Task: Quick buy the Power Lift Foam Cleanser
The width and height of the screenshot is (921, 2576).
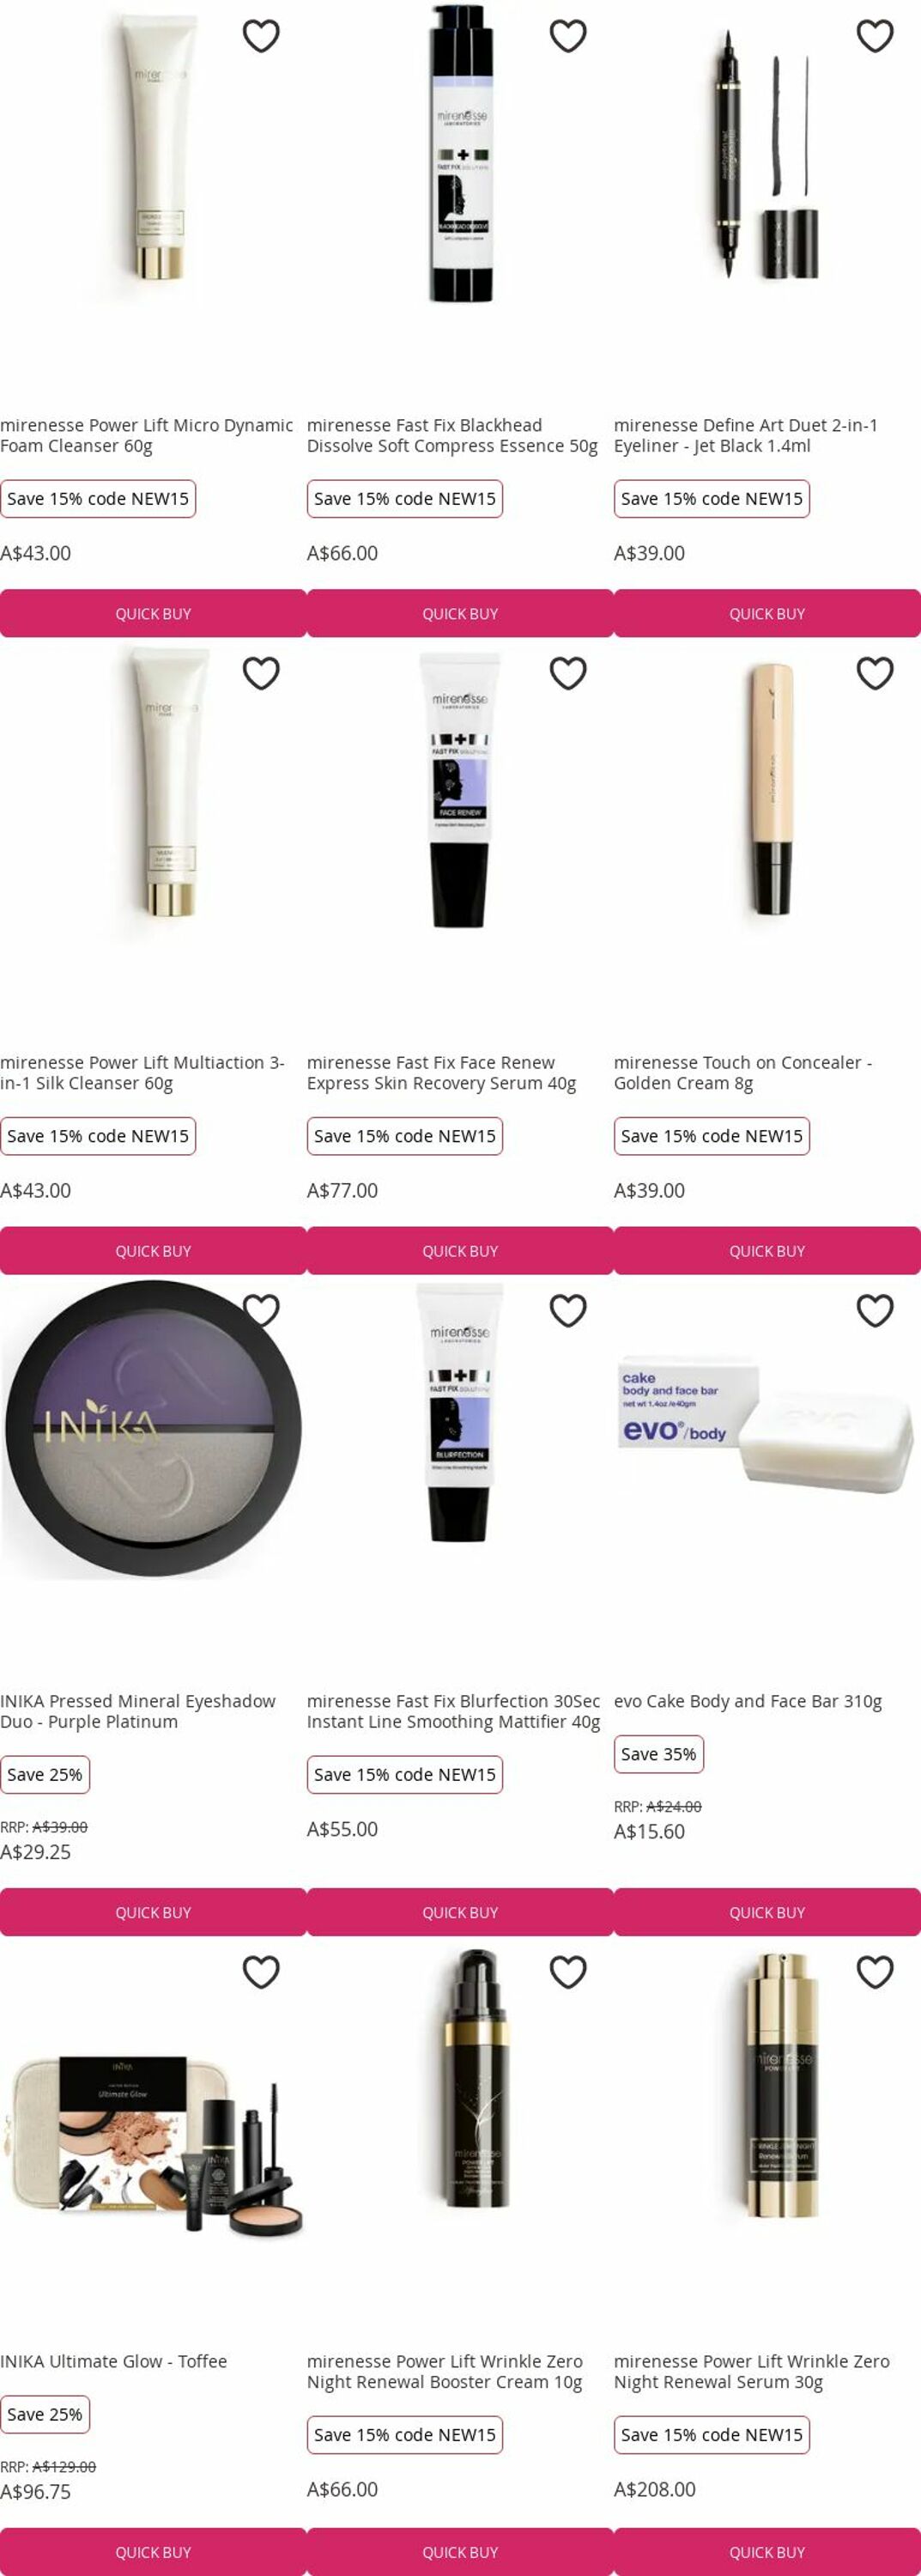Action: [153, 613]
